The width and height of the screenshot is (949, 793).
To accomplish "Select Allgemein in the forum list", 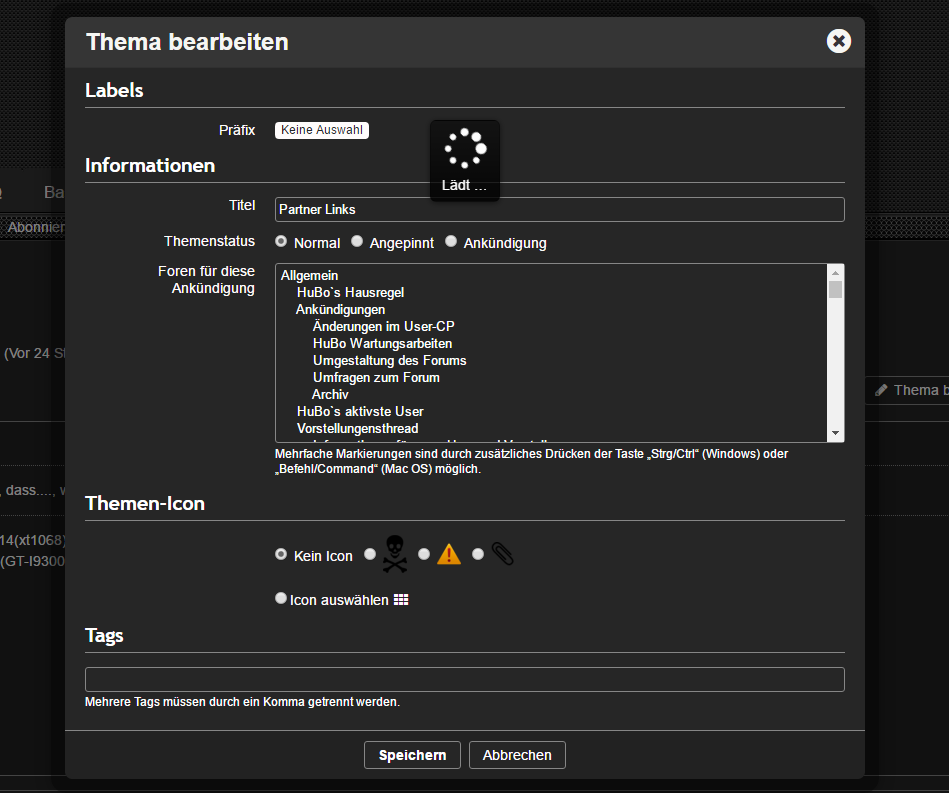I will tap(310, 275).
